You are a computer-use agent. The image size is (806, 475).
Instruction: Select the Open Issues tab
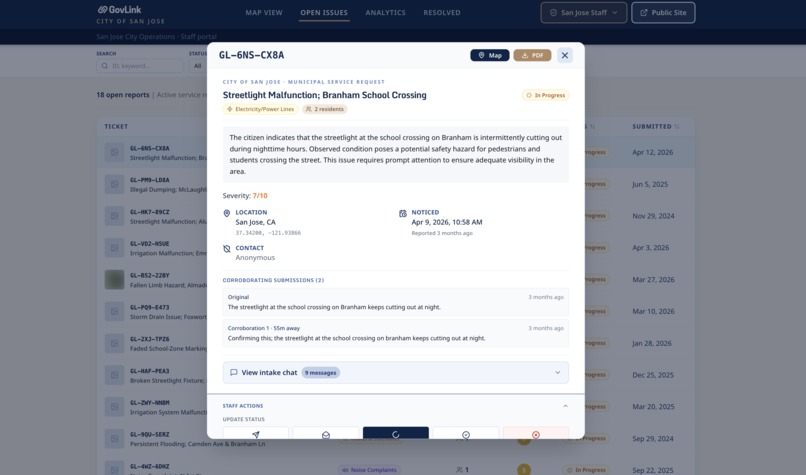click(324, 12)
